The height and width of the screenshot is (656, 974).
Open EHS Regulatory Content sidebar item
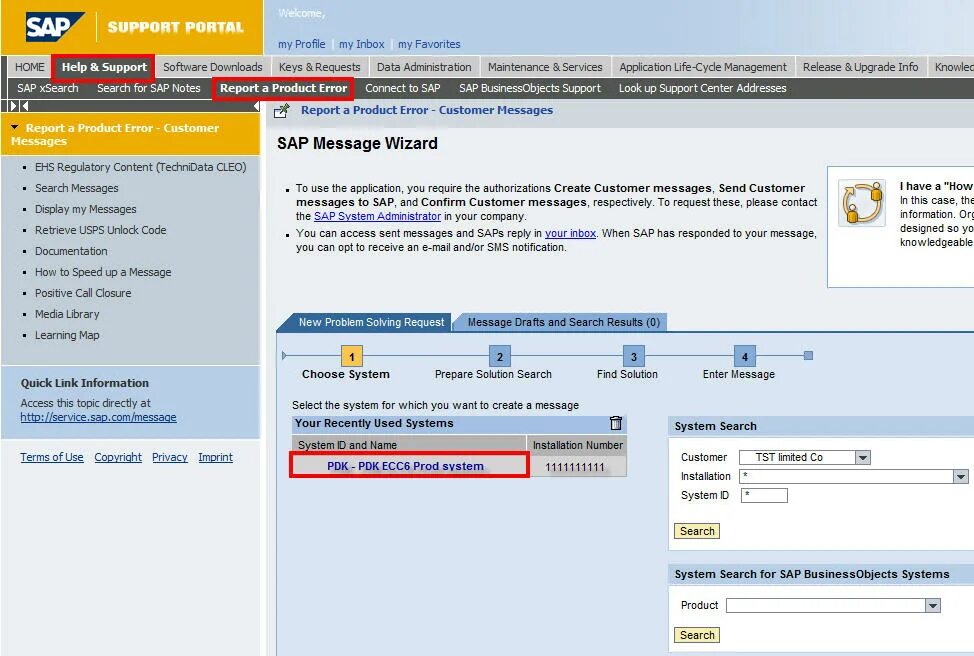pyautogui.click(x=140, y=167)
